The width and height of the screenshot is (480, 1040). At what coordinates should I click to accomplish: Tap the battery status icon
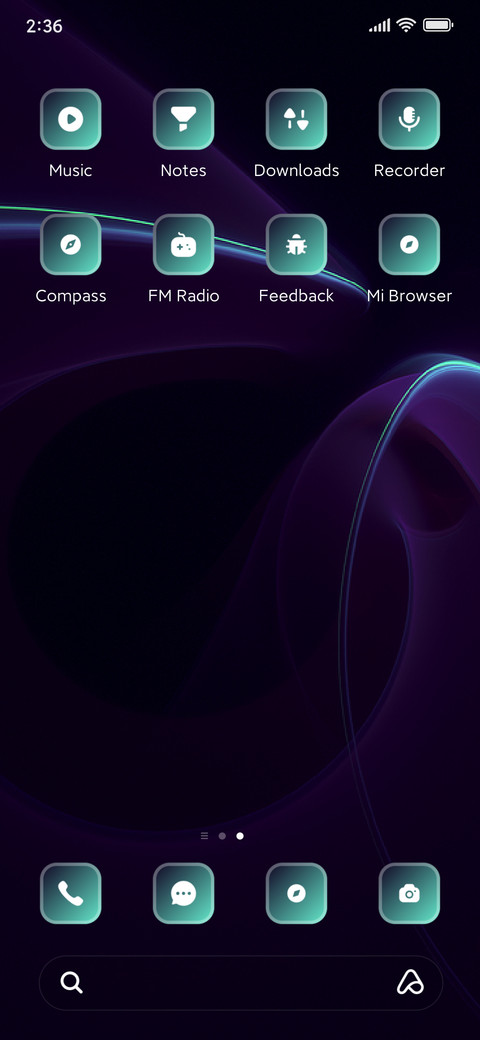coord(438,25)
